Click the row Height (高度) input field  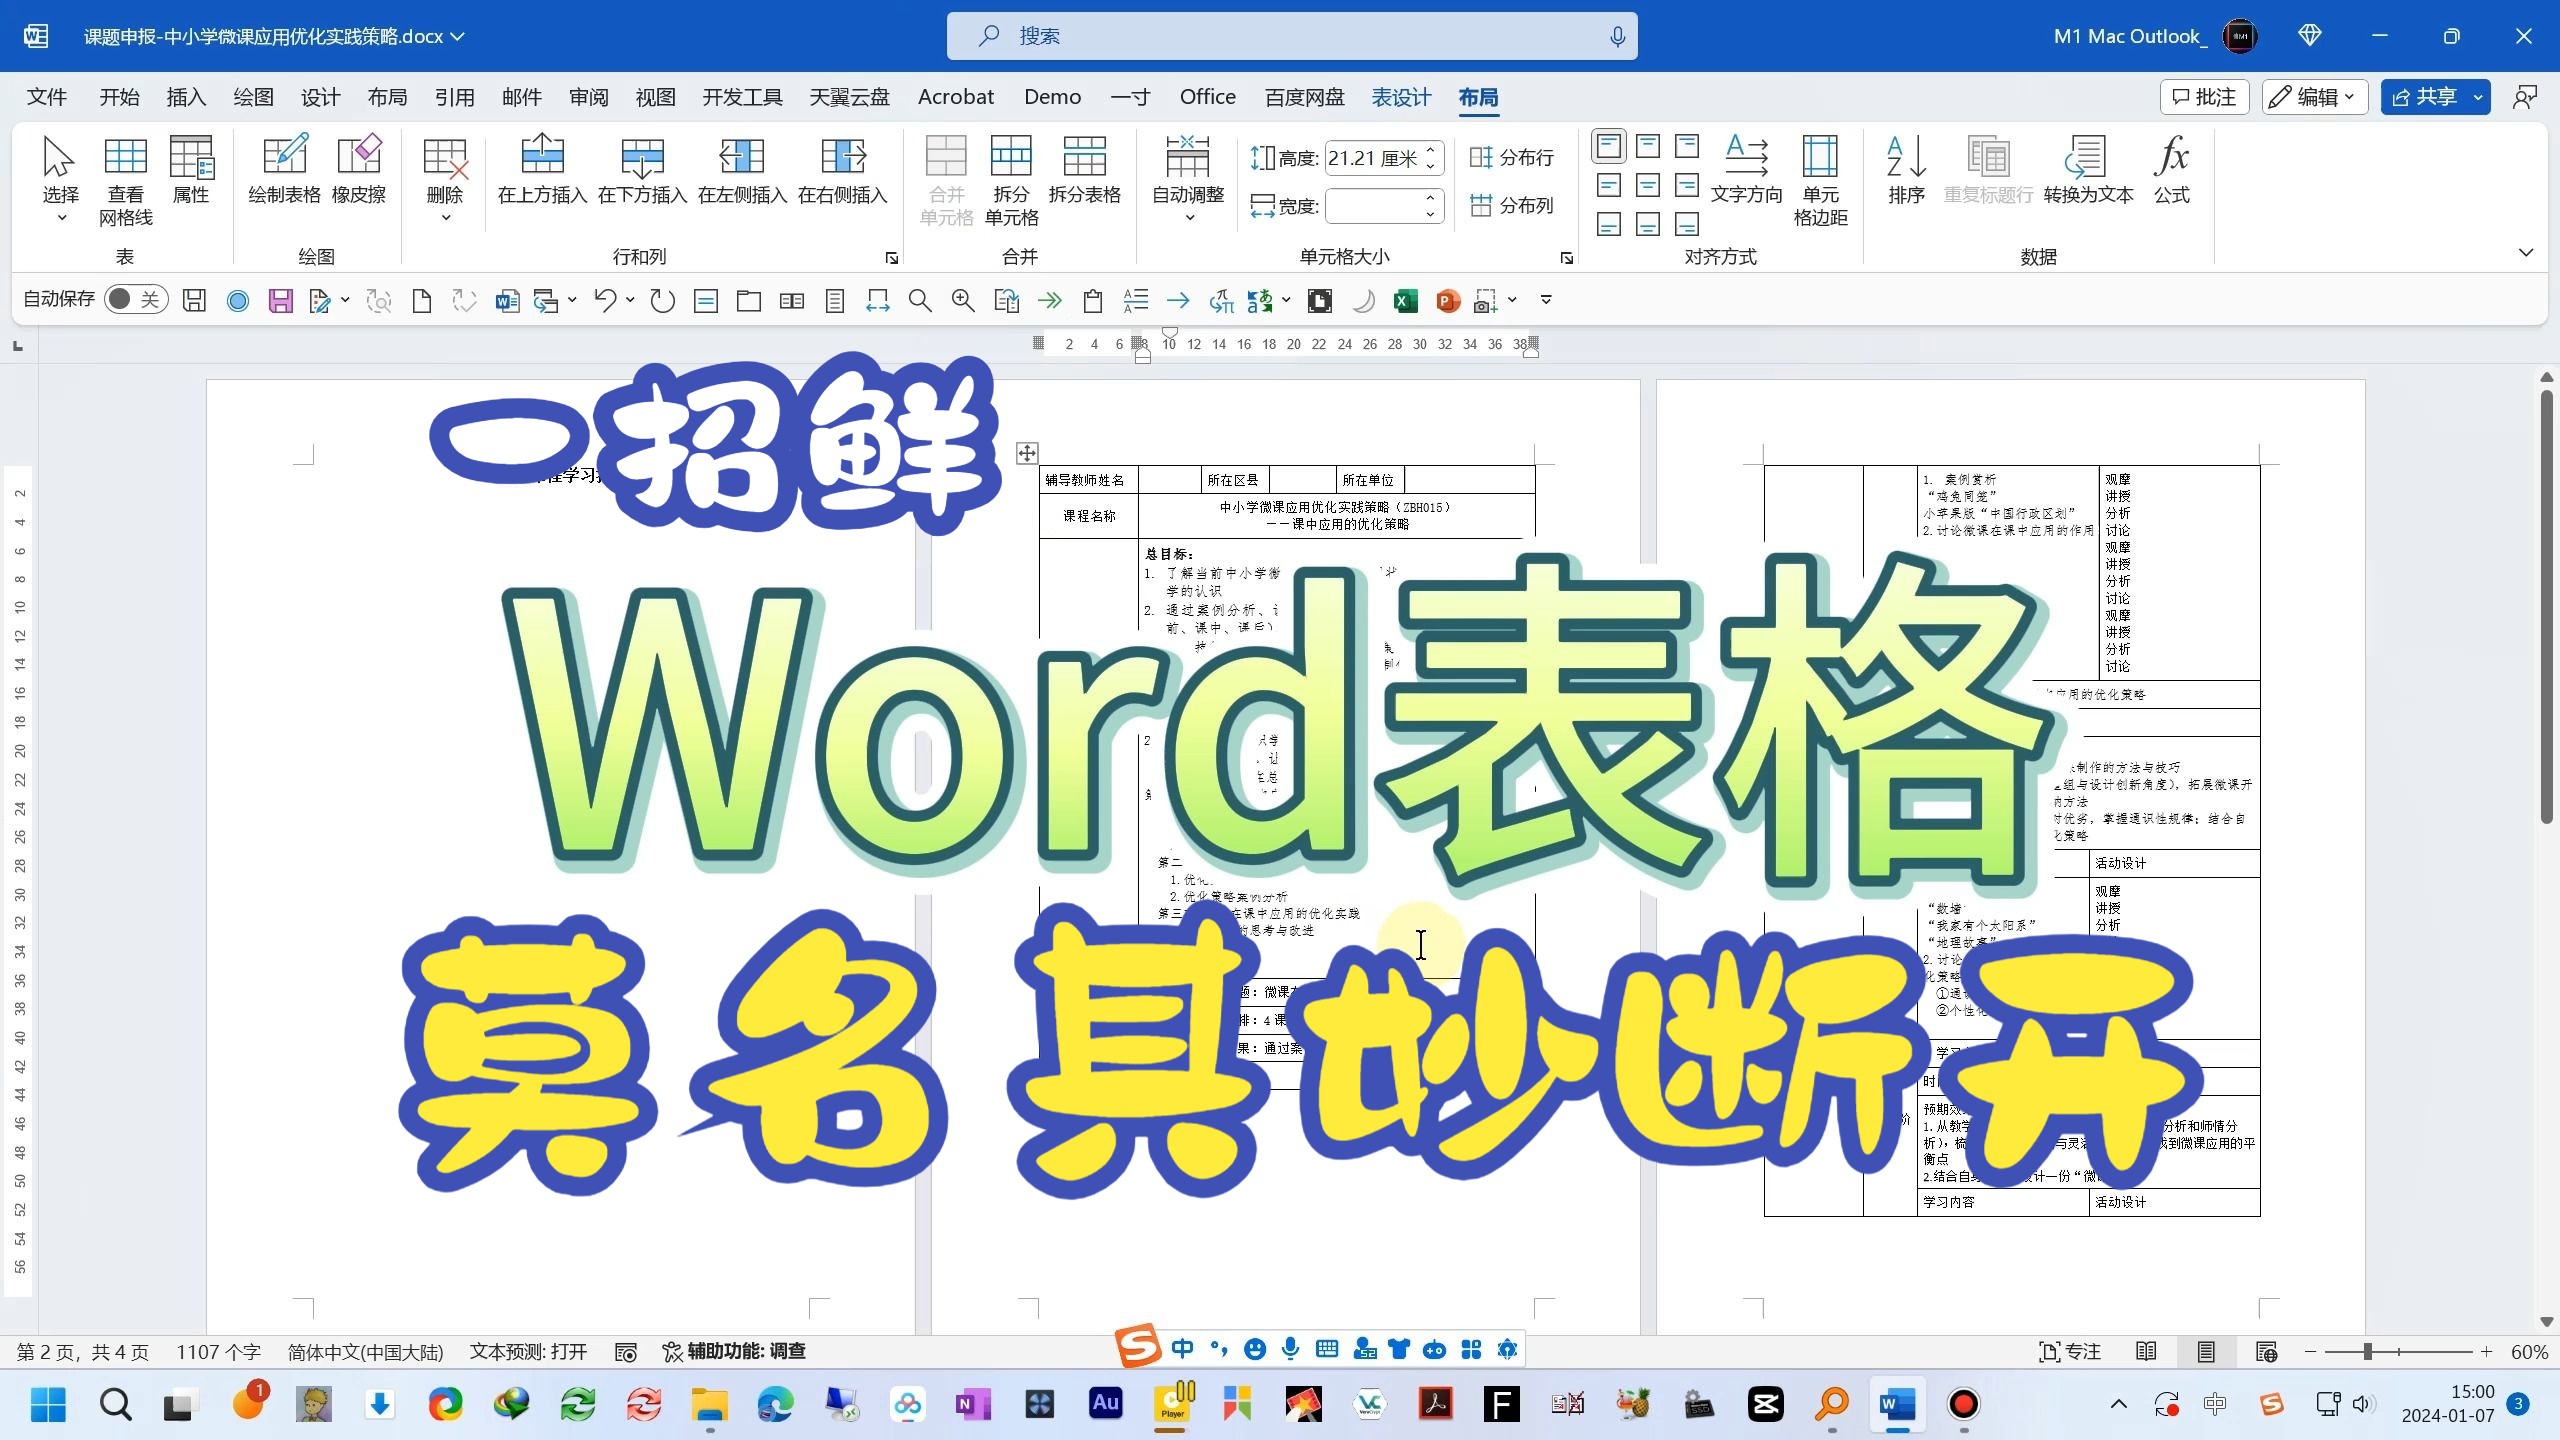pyautogui.click(x=1372, y=158)
